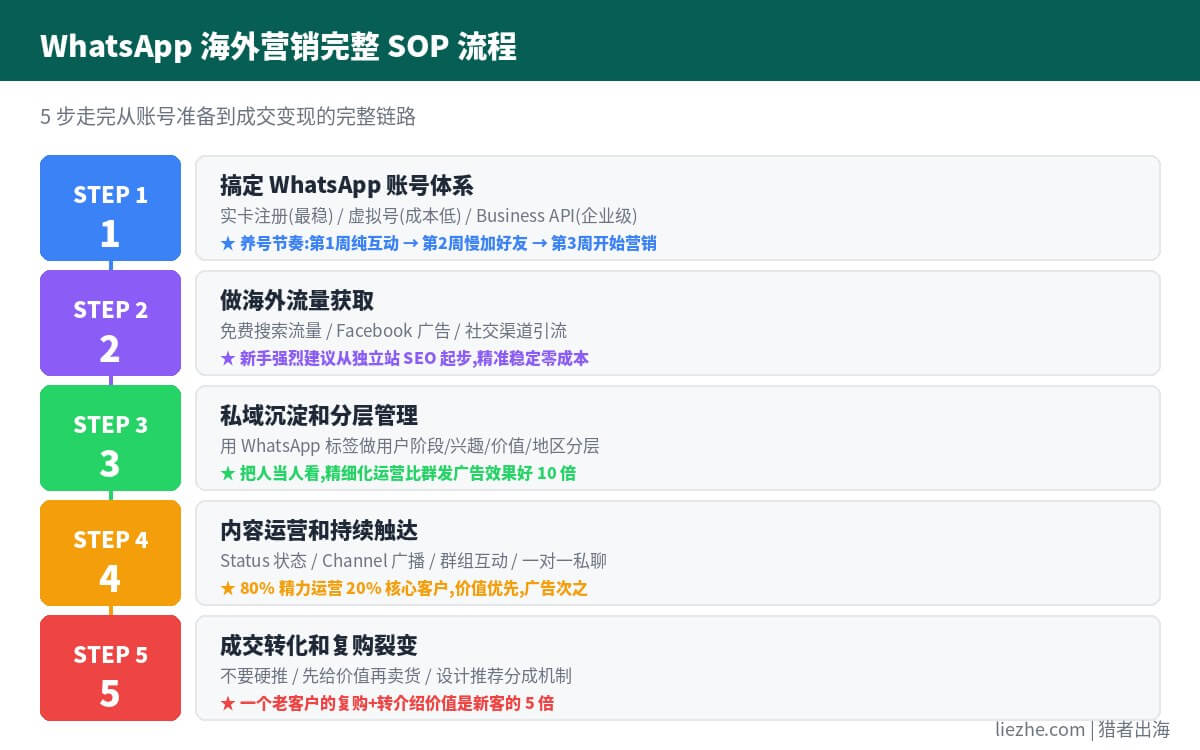1200x750 pixels.
Task: Click orange tip '80% 精力运营 20% 核心客户'
Action: (x=404, y=588)
